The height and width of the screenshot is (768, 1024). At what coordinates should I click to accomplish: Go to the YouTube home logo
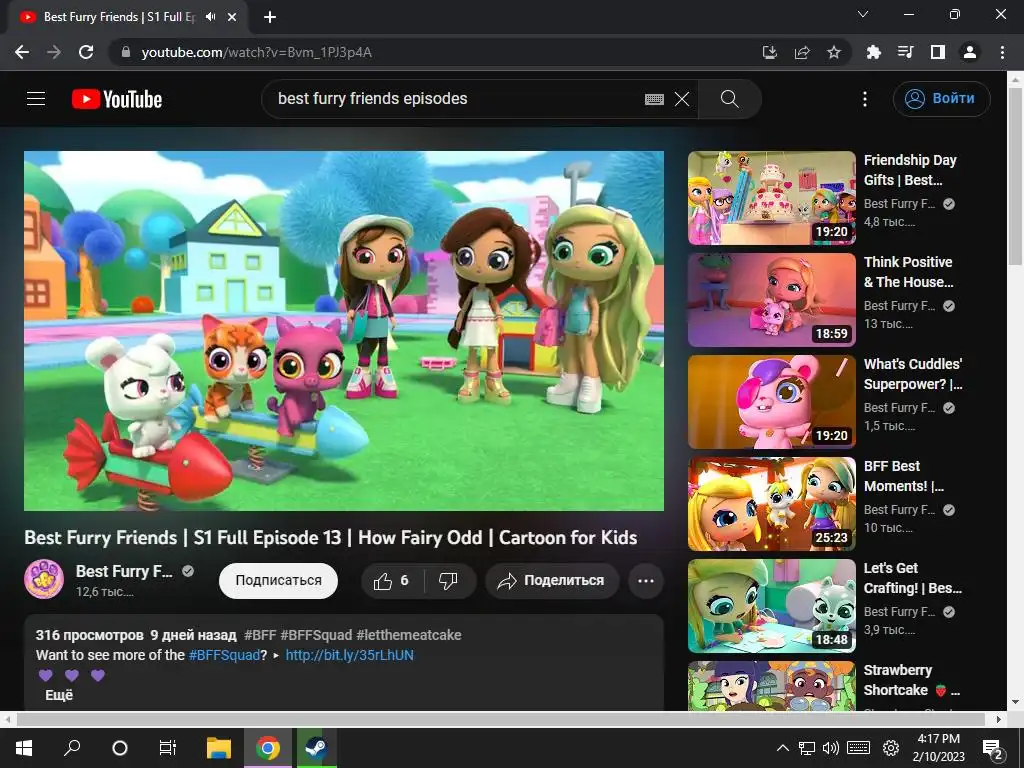coord(117,99)
